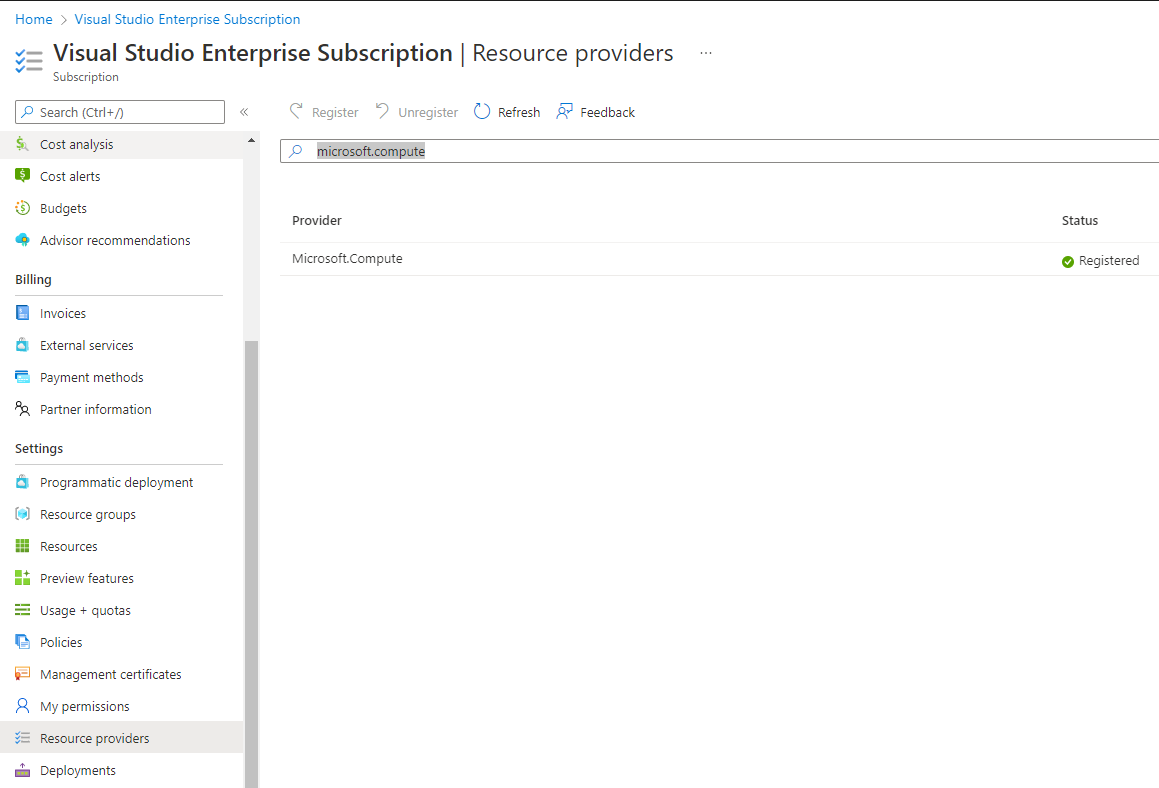The width and height of the screenshot is (1159, 788).
Task: Collapse the sidebar with double chevron
Action: (x=244, y=112)
